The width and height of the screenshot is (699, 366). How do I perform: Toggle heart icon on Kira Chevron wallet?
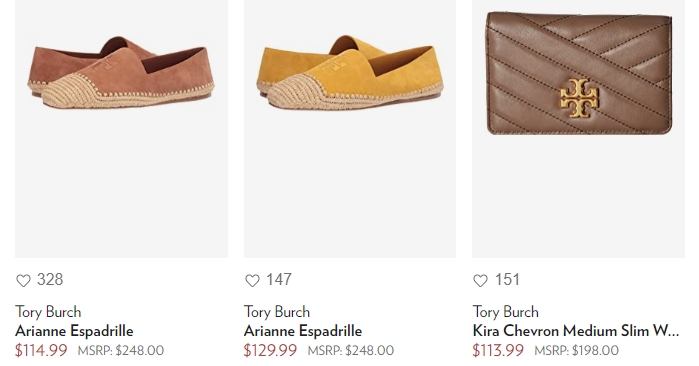(x=480, y=280)
